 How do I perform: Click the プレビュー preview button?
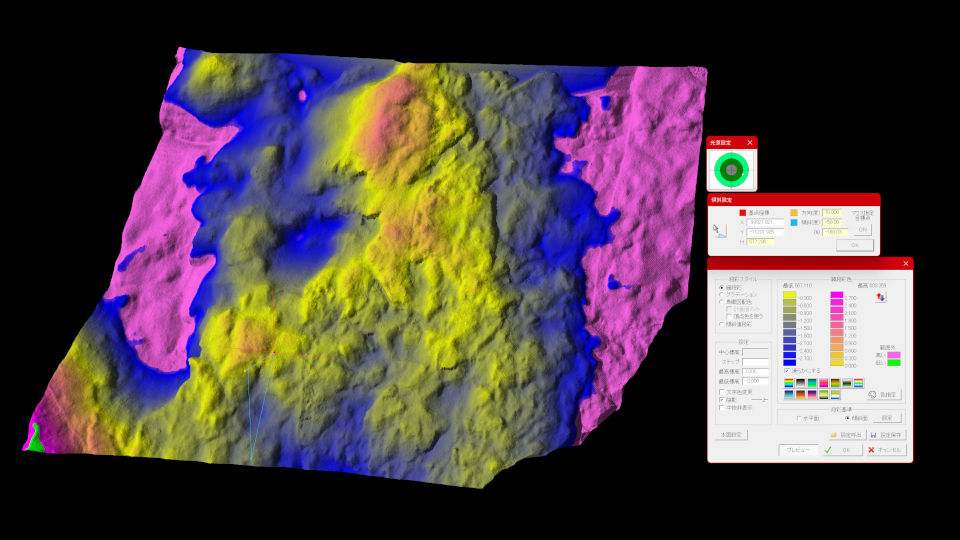798,450
